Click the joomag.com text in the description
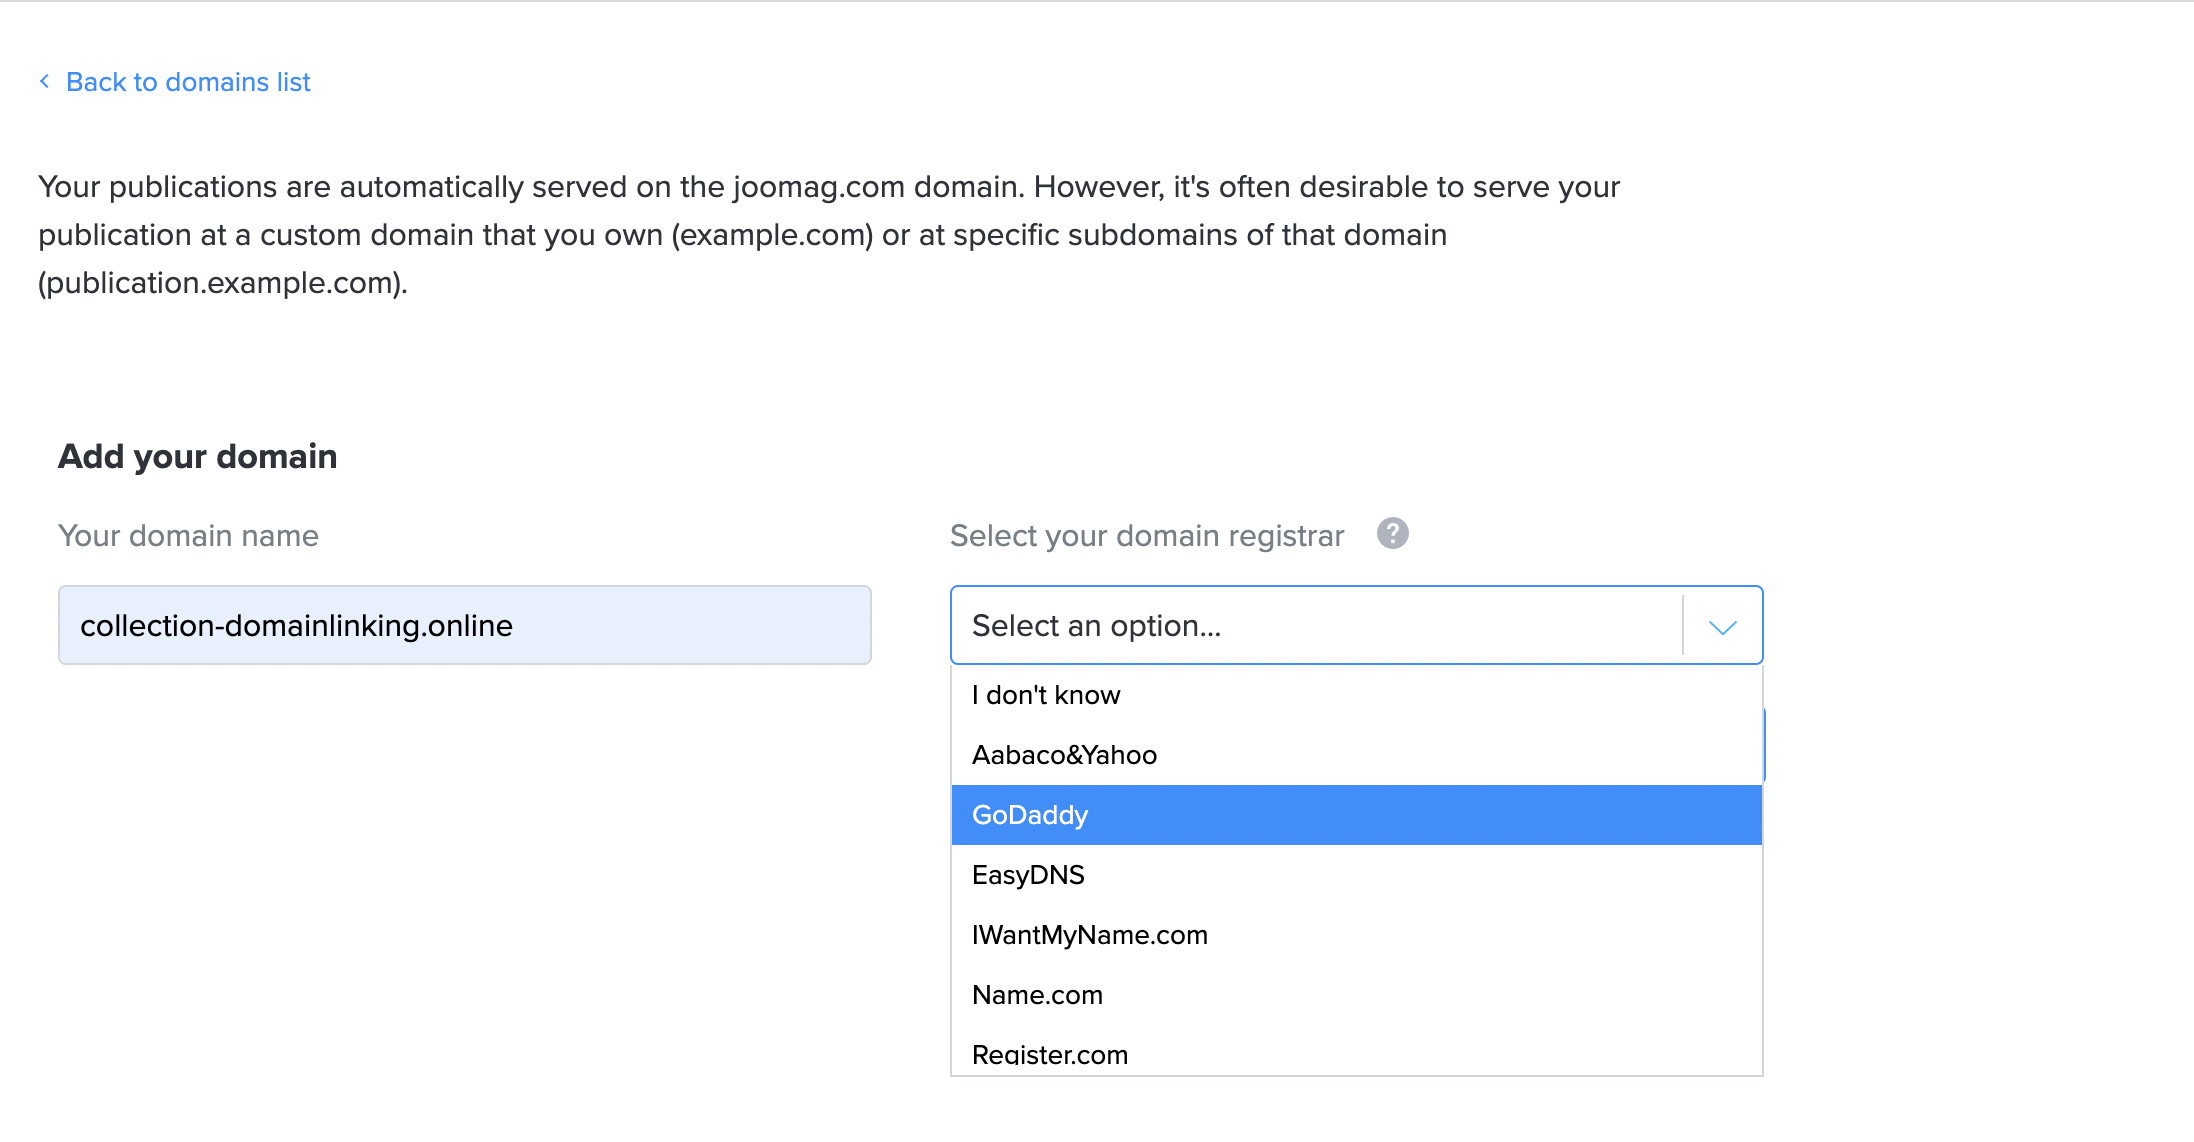Image resolution: width=2194 pixels, height=1142 pixels. pos(818,187)
